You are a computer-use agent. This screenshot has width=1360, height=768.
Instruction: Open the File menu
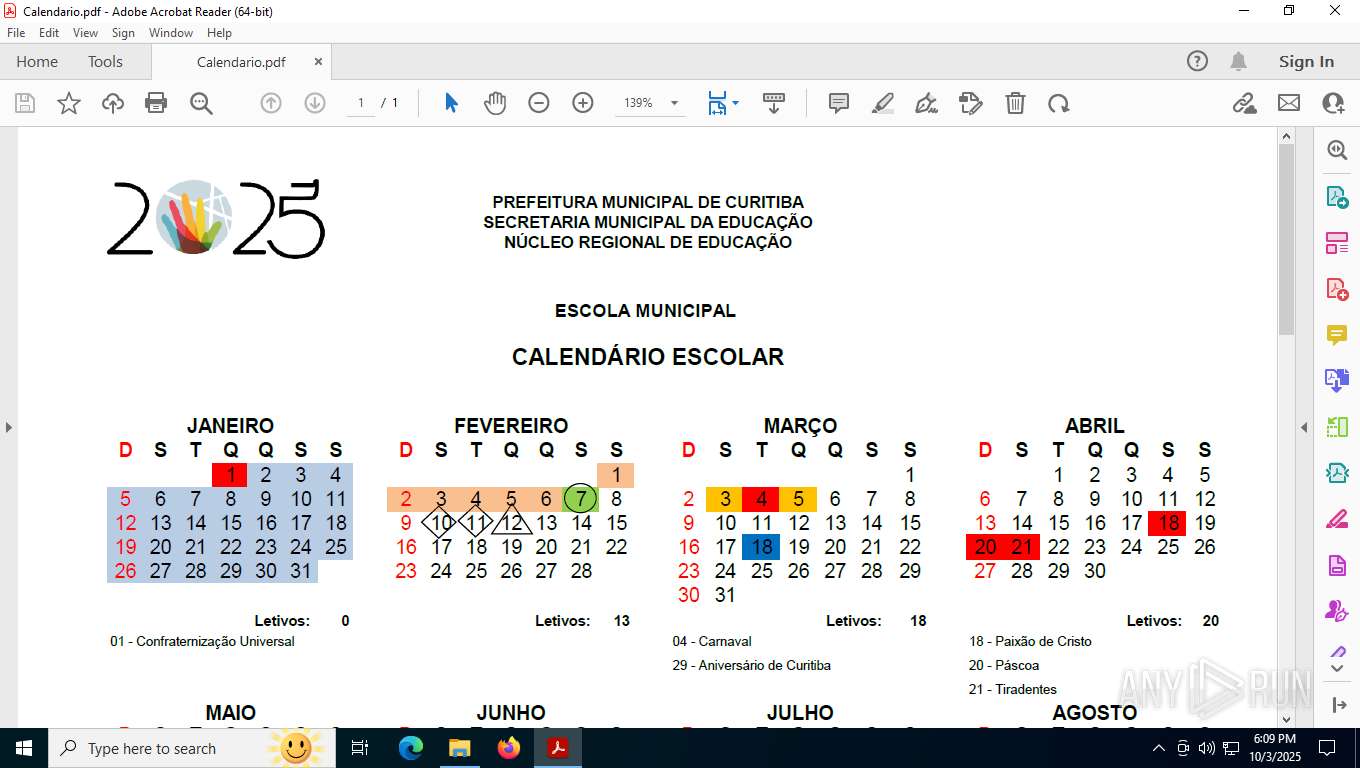click(x=16, y=33)
